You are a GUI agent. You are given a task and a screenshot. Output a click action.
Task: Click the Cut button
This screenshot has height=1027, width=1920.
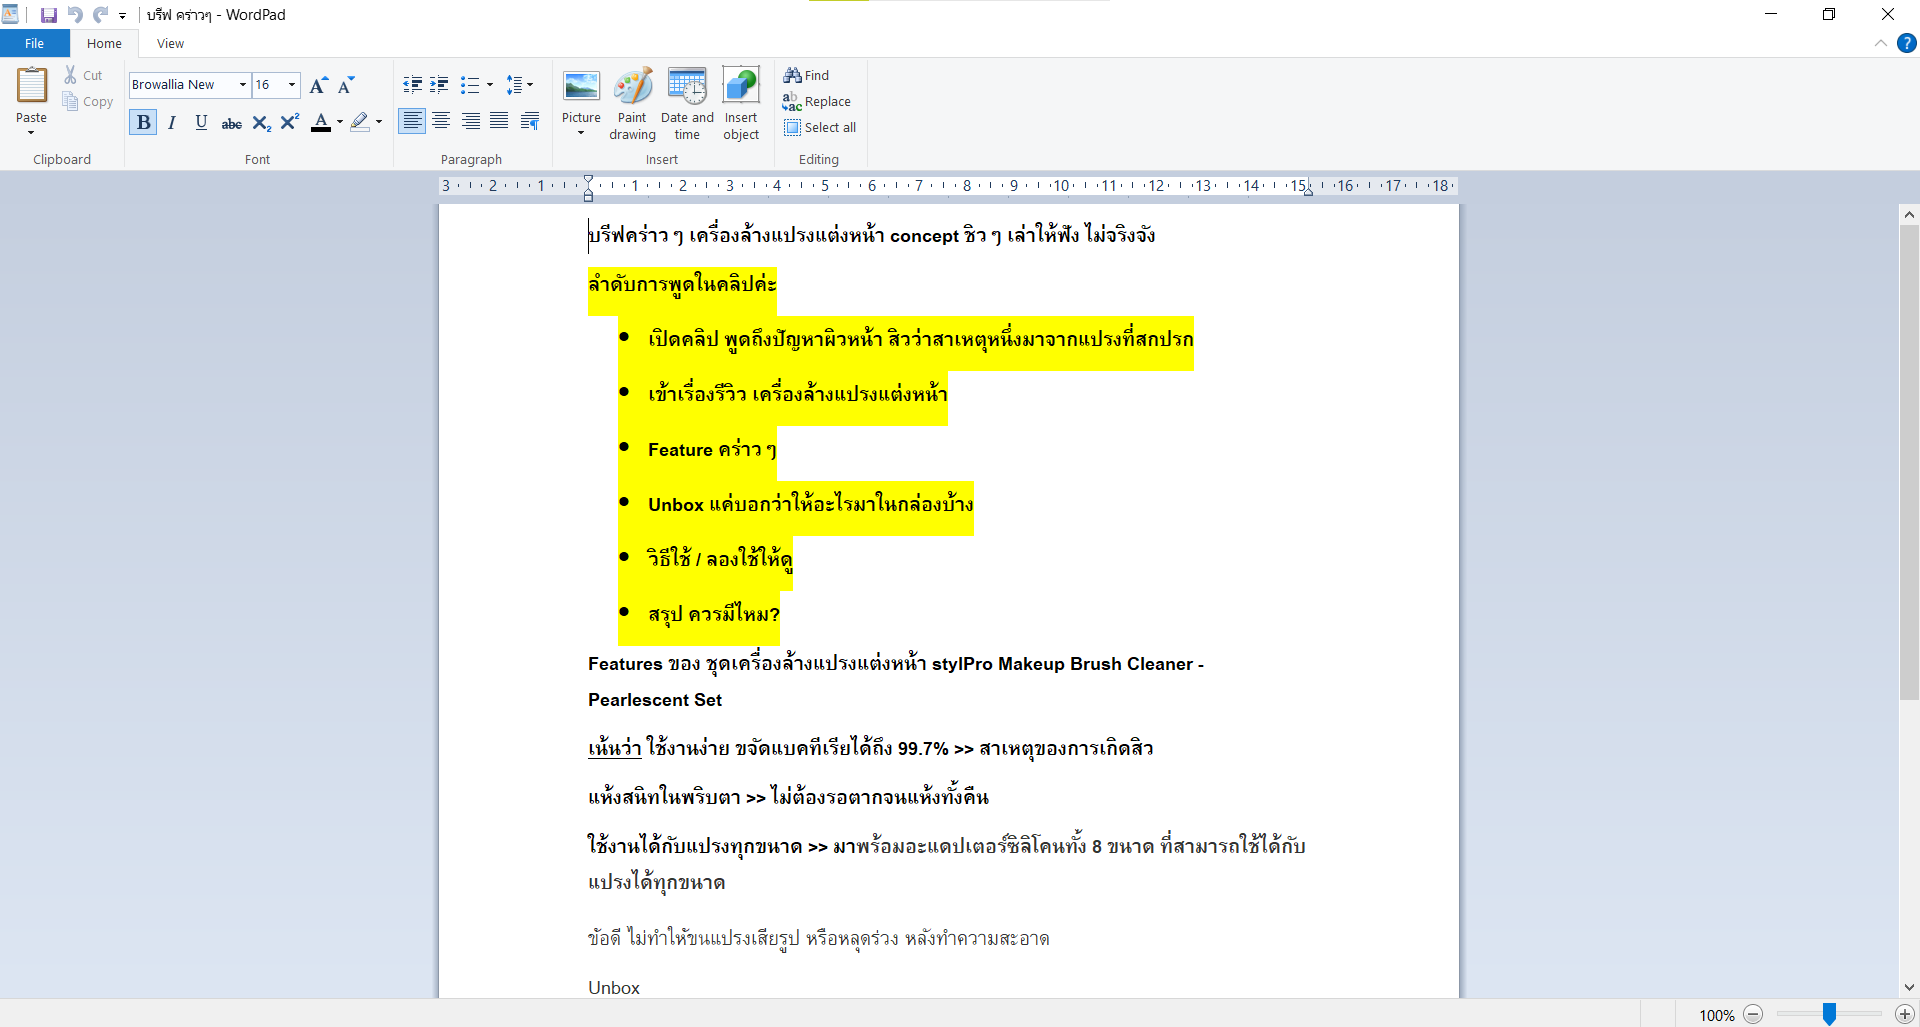pos(84,75)
